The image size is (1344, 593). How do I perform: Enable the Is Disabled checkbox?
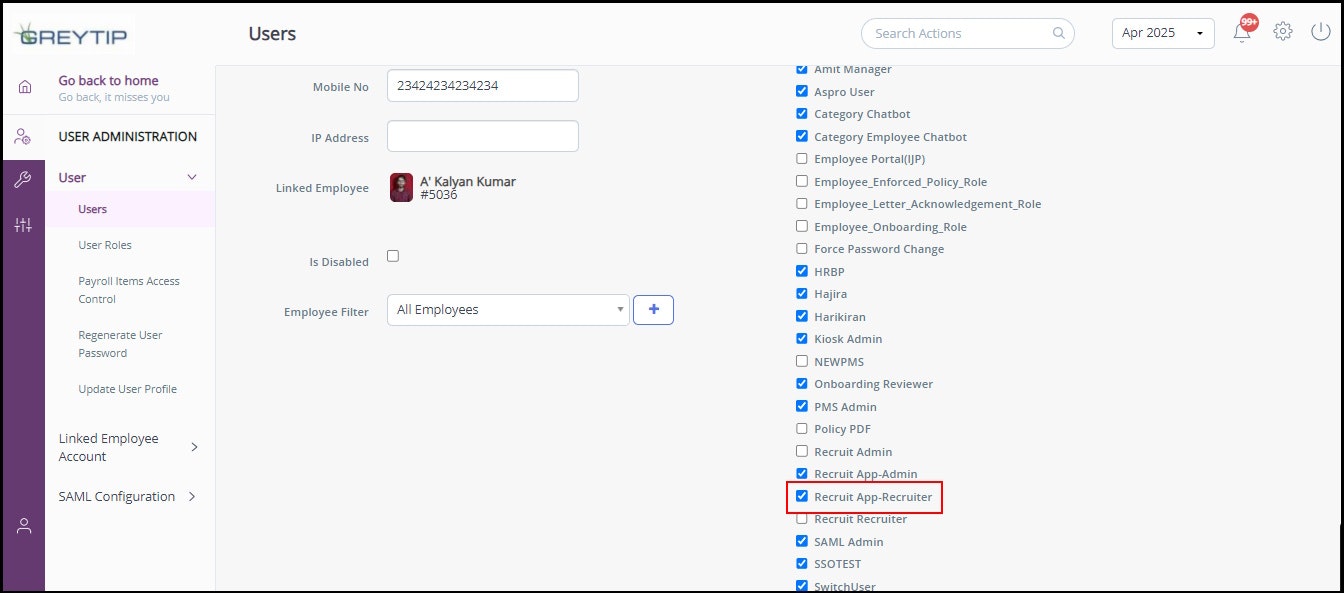click(x=393, y=256)
